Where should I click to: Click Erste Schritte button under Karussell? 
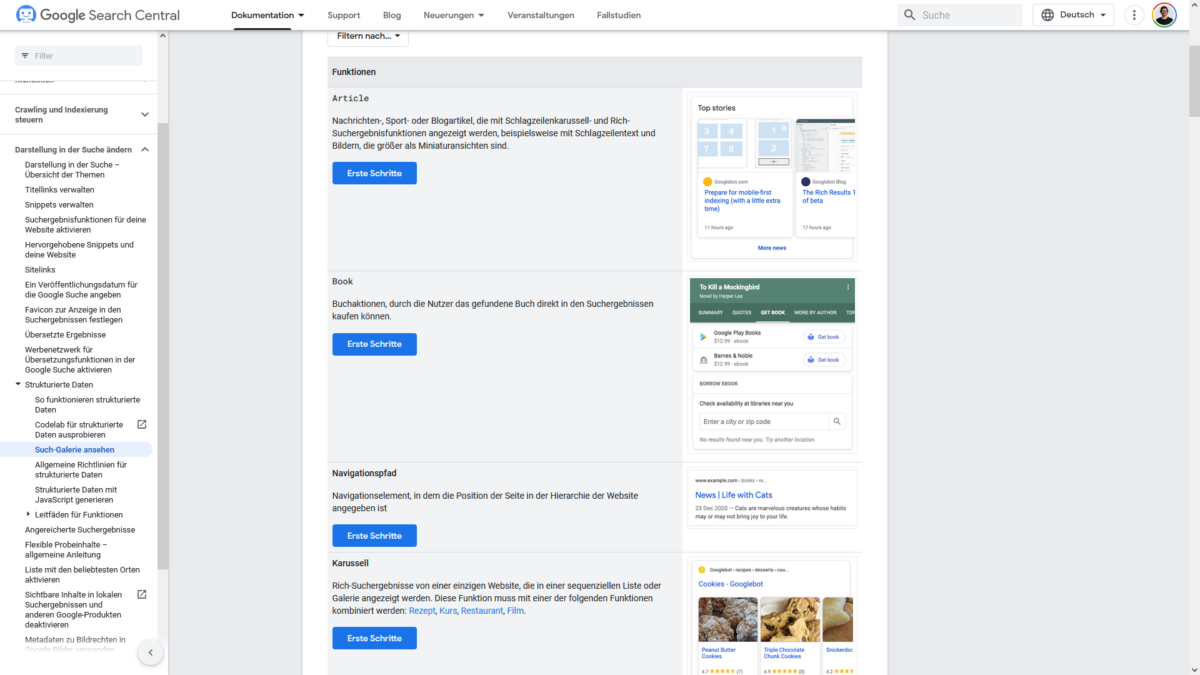point(374,638)
